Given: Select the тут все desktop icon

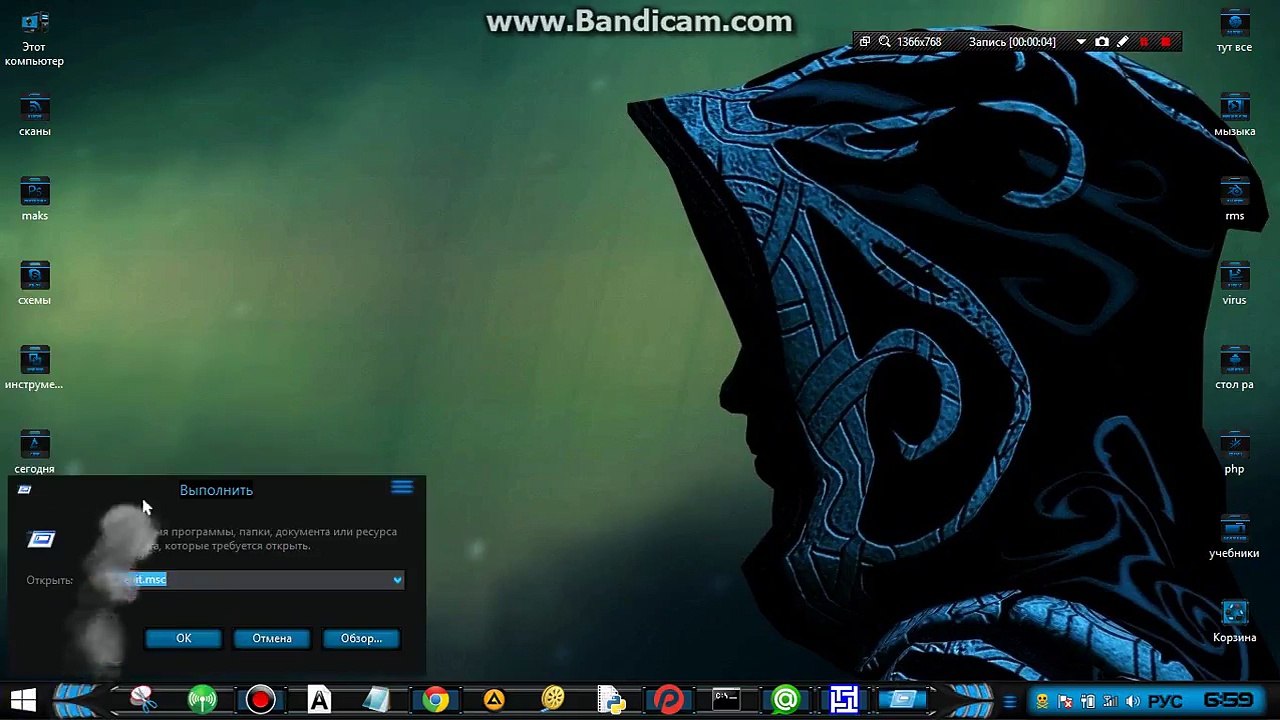Looking at the screenshot, I should click(1234, 32).
